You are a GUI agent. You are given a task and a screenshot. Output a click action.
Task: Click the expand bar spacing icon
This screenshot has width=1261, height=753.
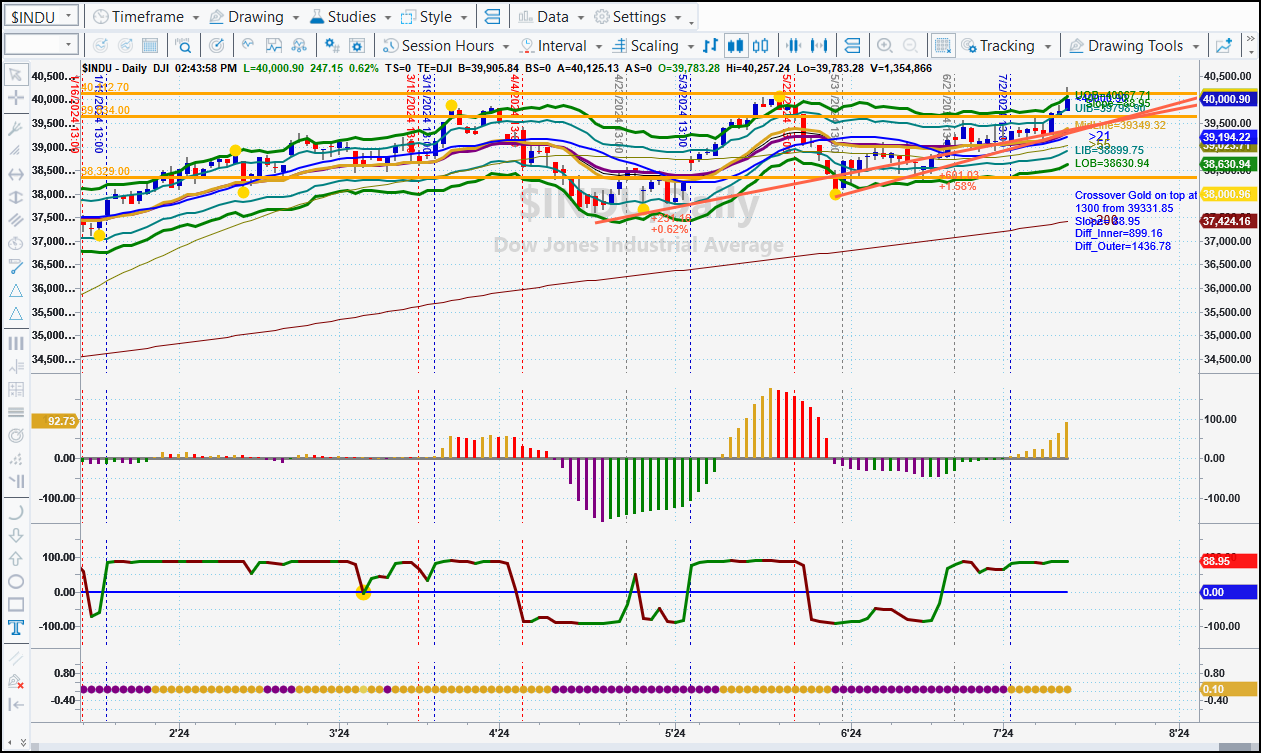click(x=821, y=45)
